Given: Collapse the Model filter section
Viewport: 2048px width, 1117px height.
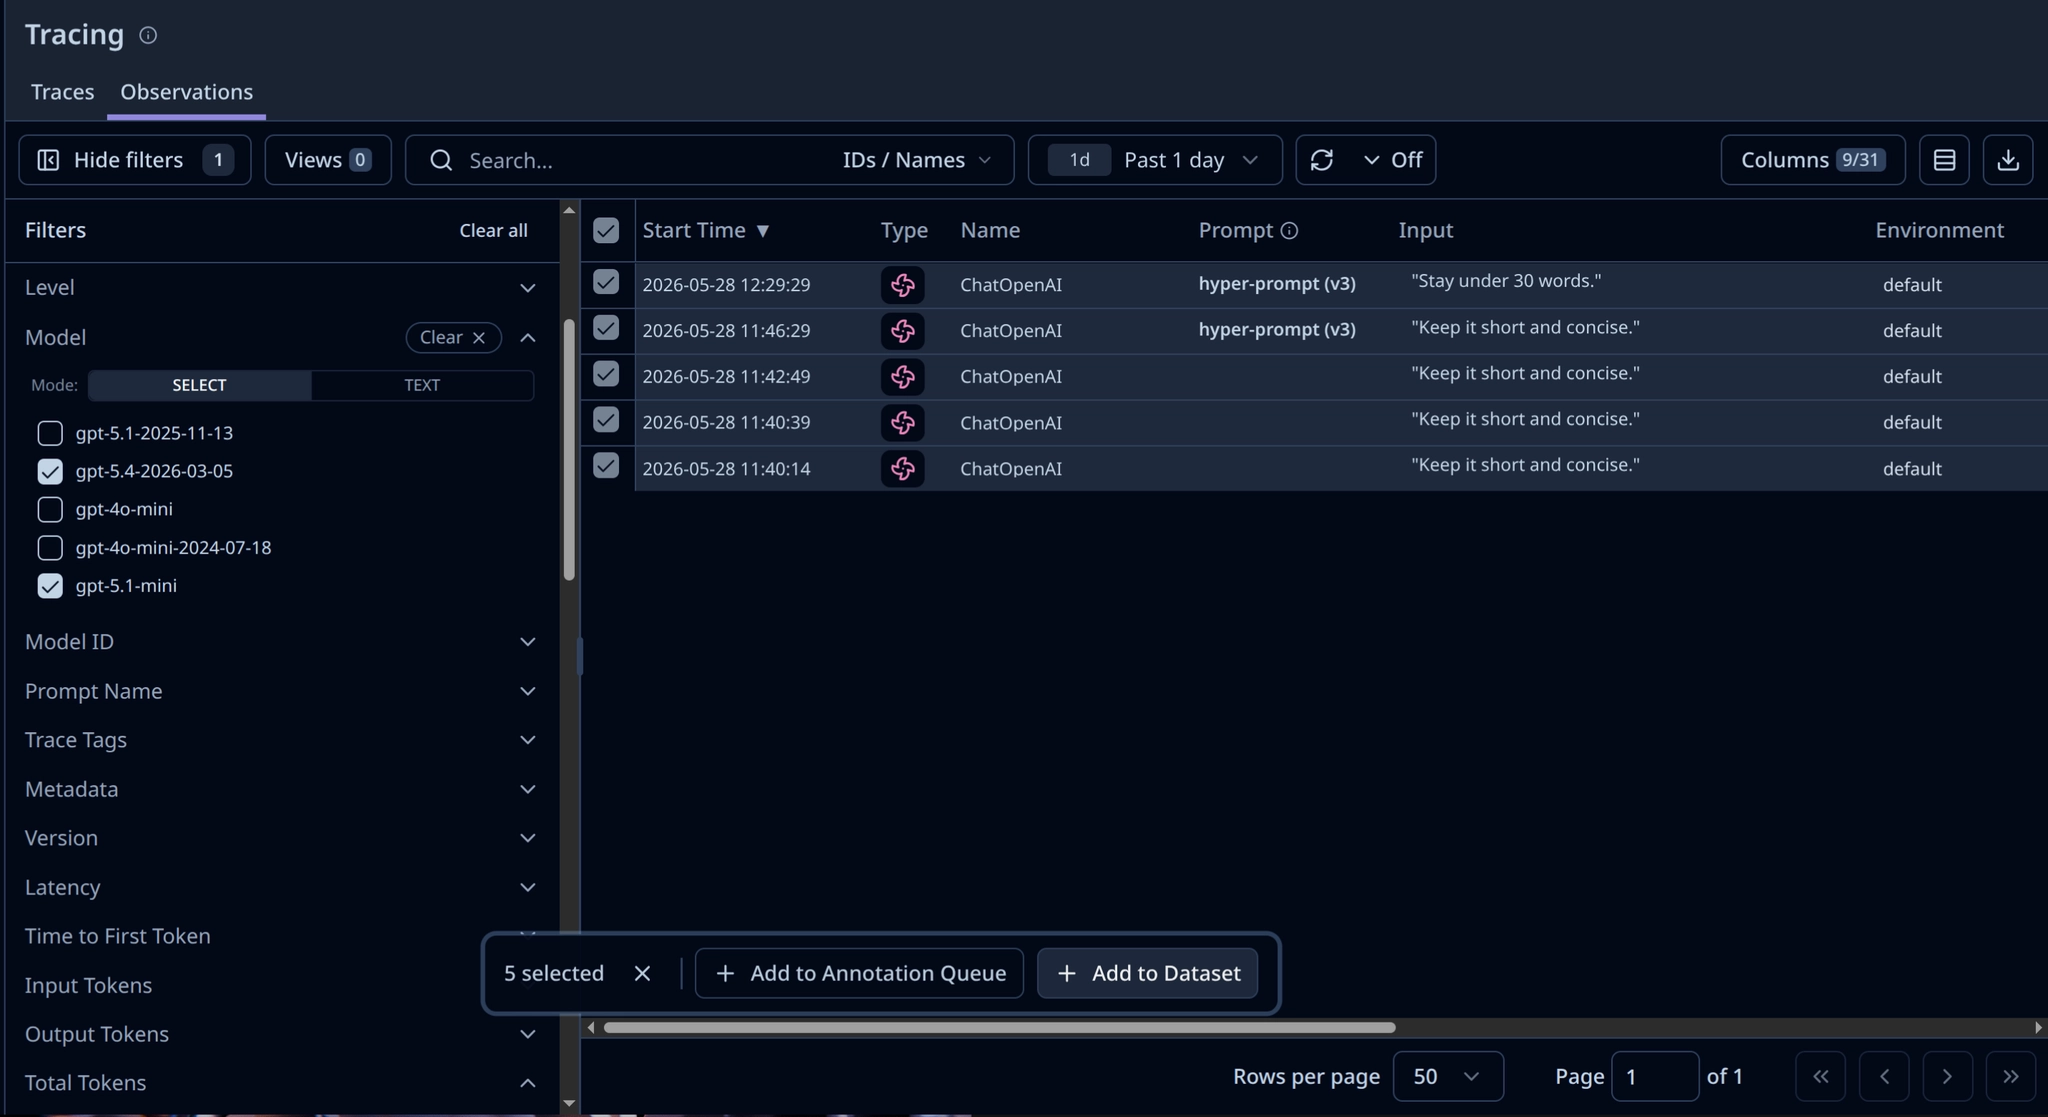Looking at the screenshot, I should coord(527,338).
